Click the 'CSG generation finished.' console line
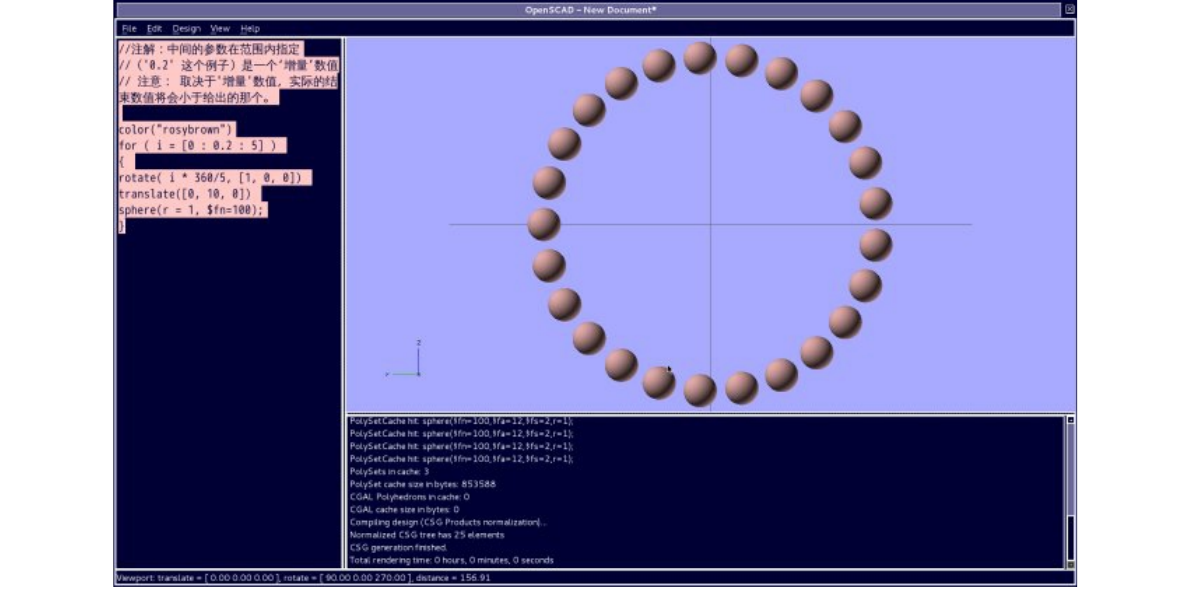Viewport: 1190px width, 606px height. 398,547
